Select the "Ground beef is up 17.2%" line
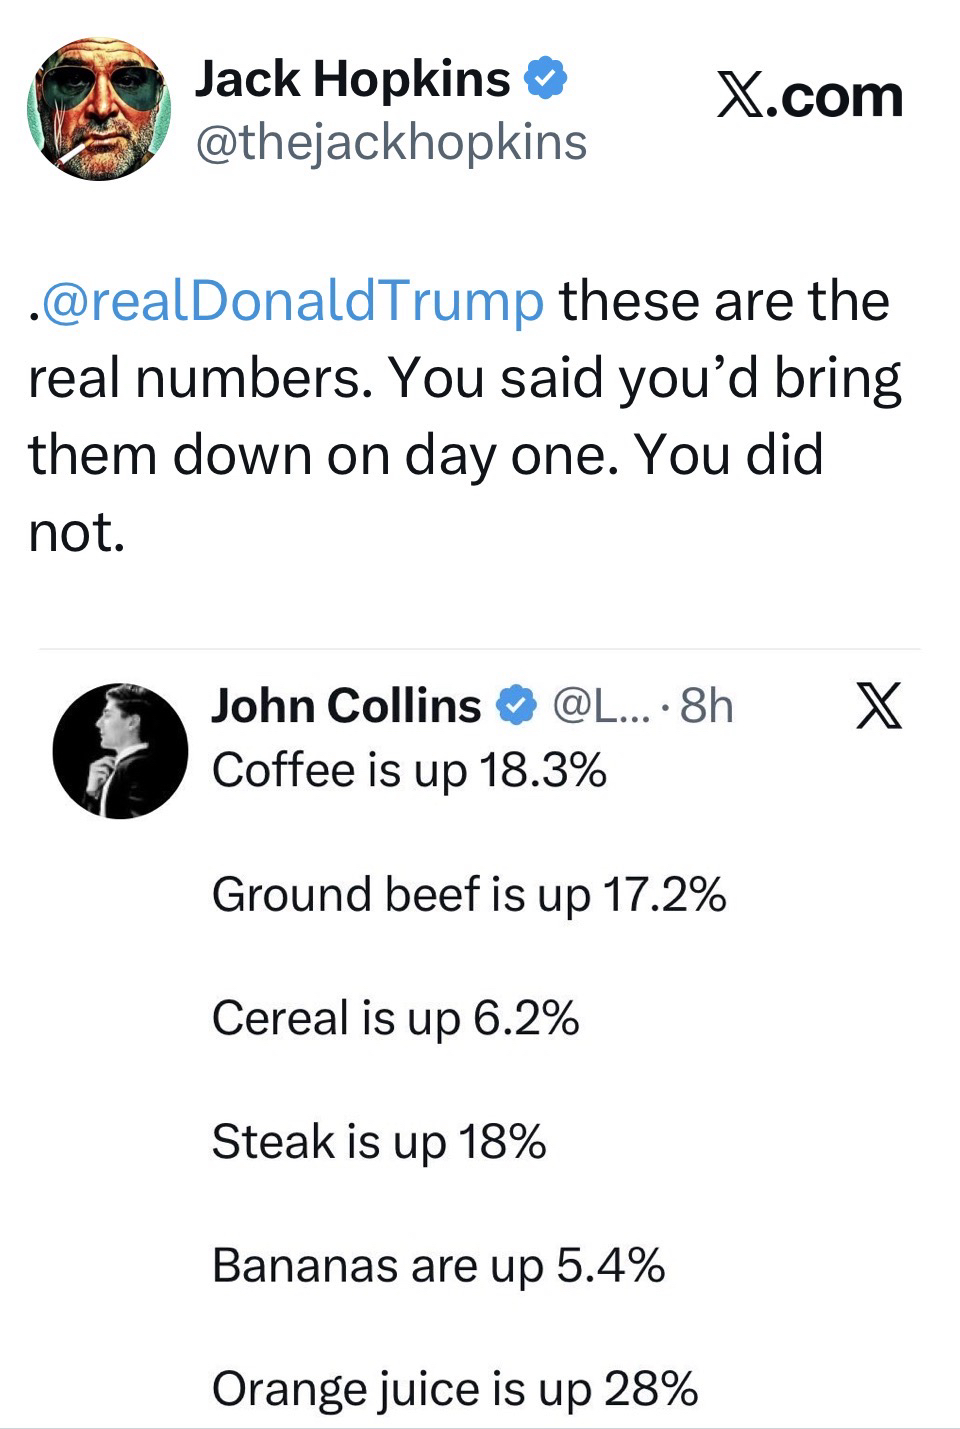960x1429 pixels. click(468, 894)
